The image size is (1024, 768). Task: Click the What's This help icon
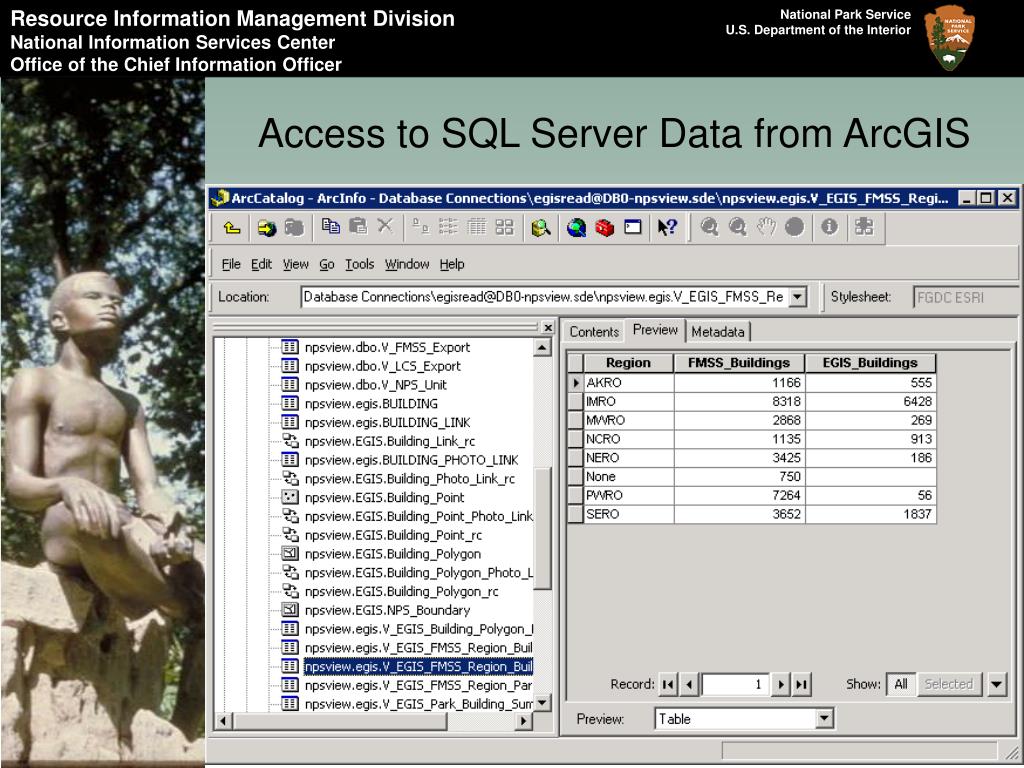(667, 228)
